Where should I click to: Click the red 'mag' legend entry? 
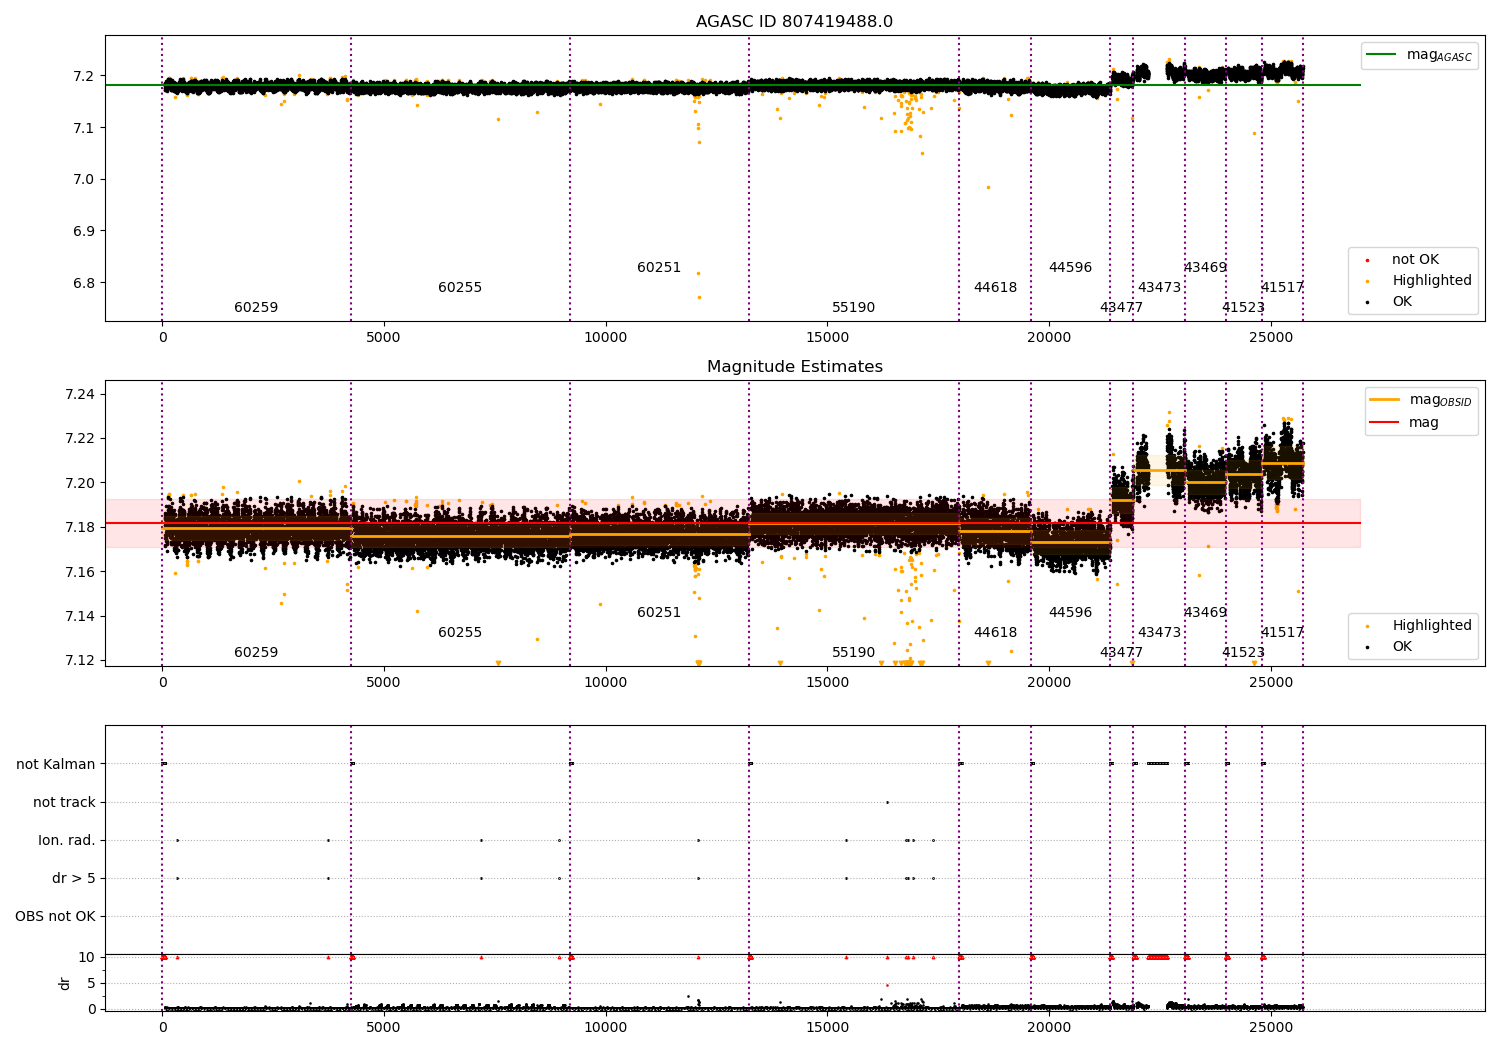point(1424,423)
